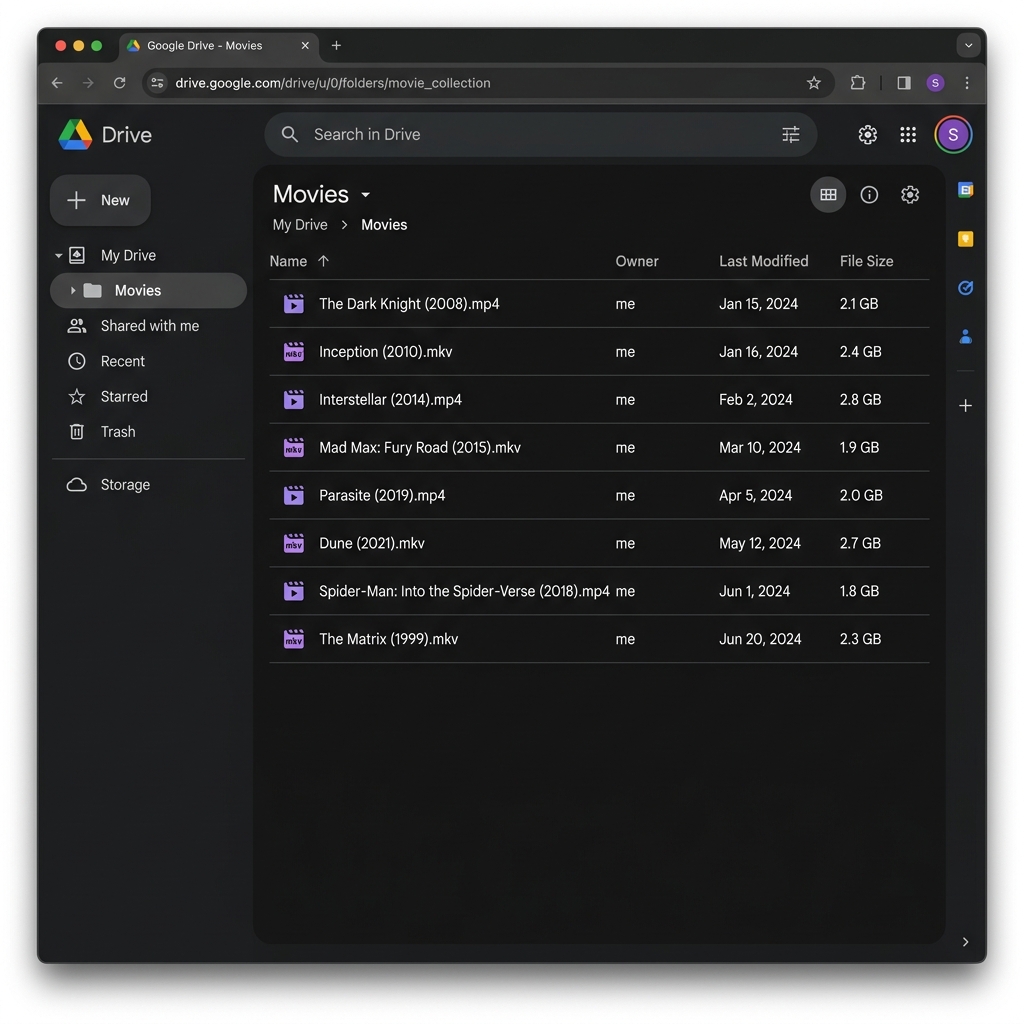Toggle the browser side panel
The image size is (1024, 1024).
coord(903,83)
